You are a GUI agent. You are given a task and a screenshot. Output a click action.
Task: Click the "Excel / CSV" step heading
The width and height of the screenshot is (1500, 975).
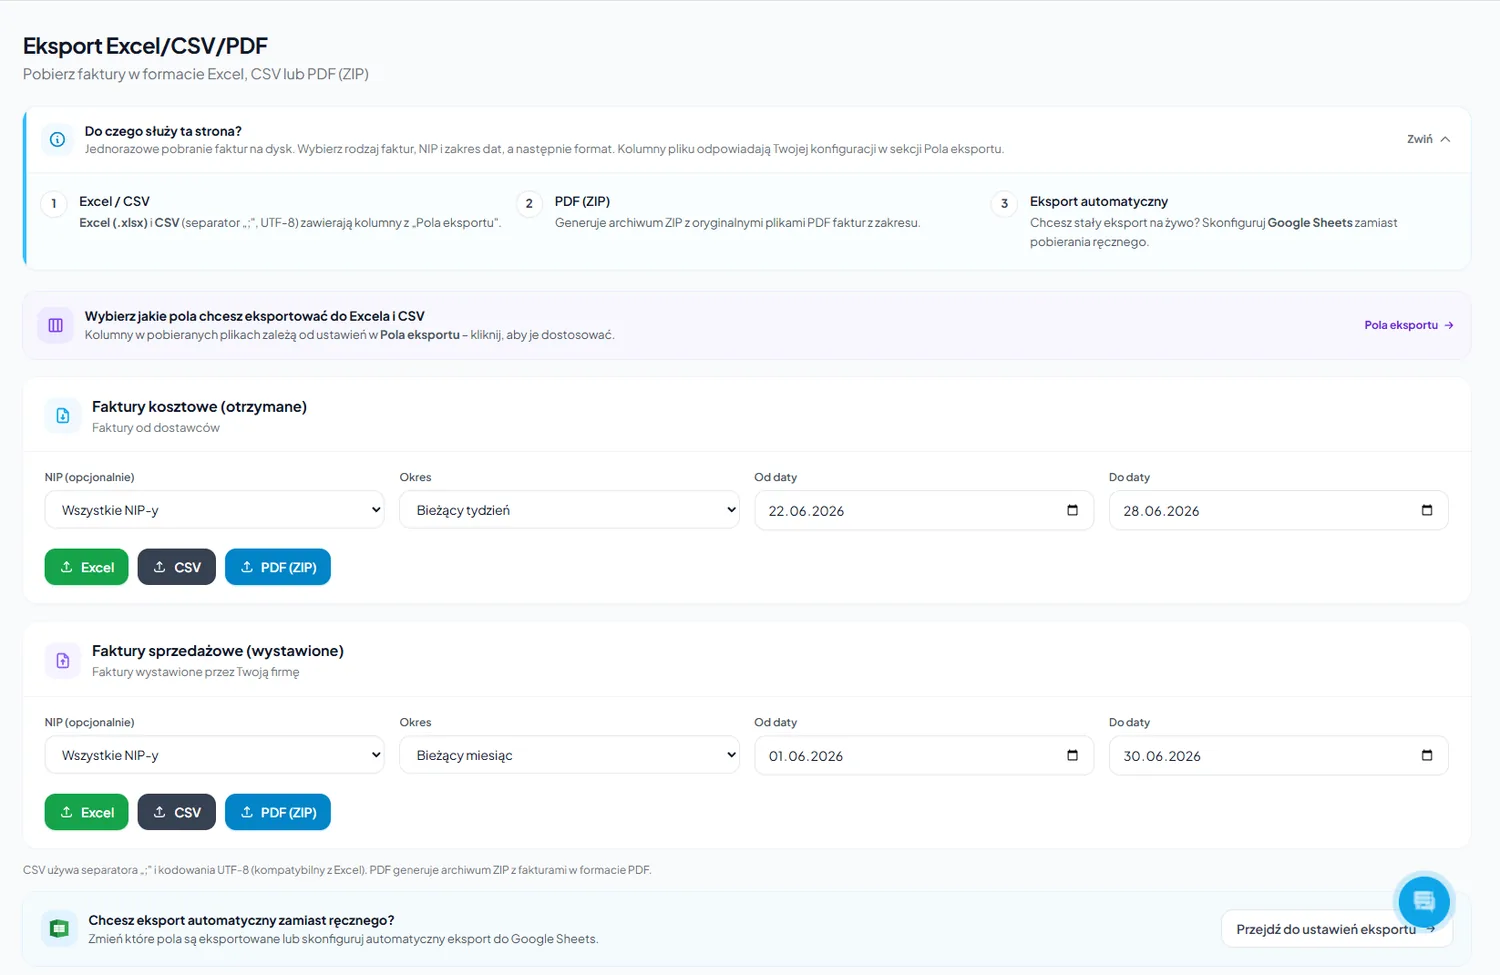(115, 201)
